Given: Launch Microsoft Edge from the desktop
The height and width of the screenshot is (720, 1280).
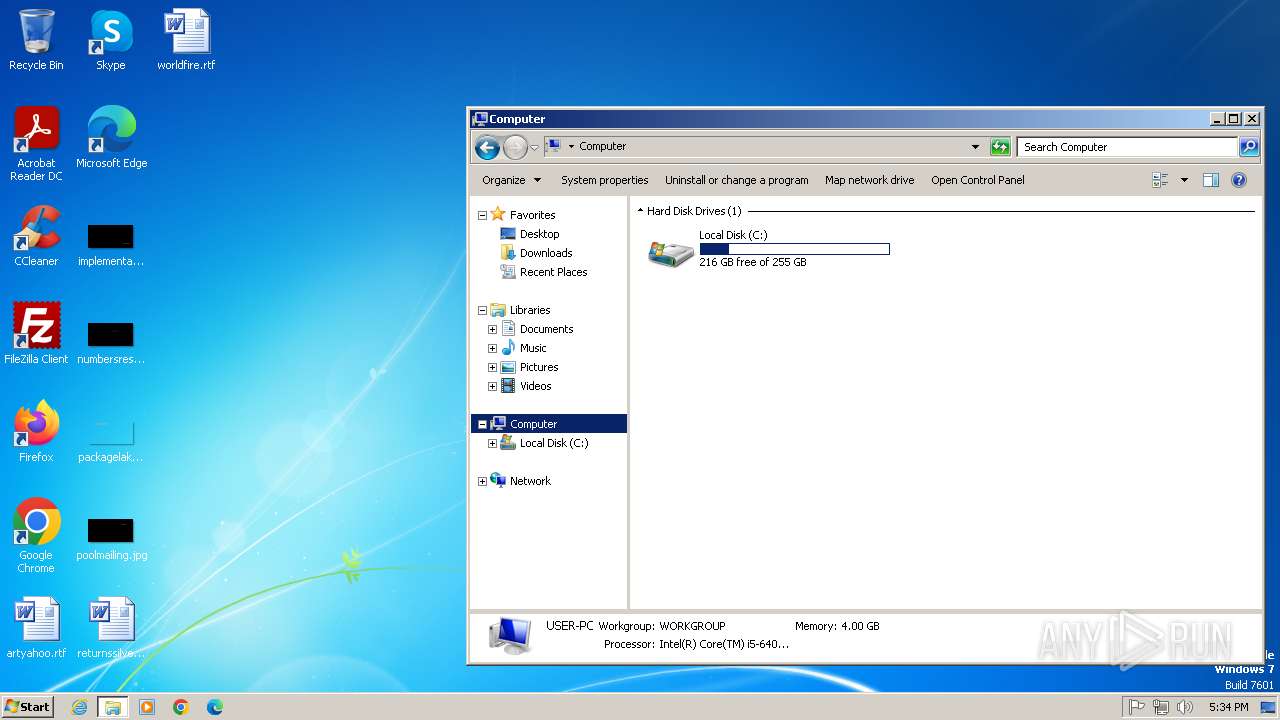Looking at the screenshot, I should coord(111,137).
